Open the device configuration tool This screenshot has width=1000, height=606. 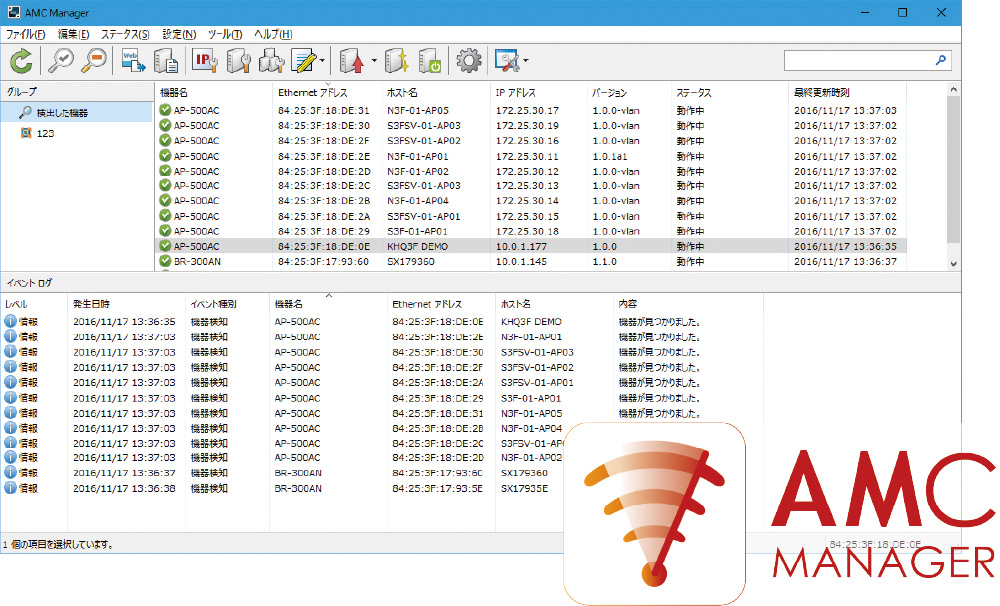pyautogui.click(x=238, y=60)
